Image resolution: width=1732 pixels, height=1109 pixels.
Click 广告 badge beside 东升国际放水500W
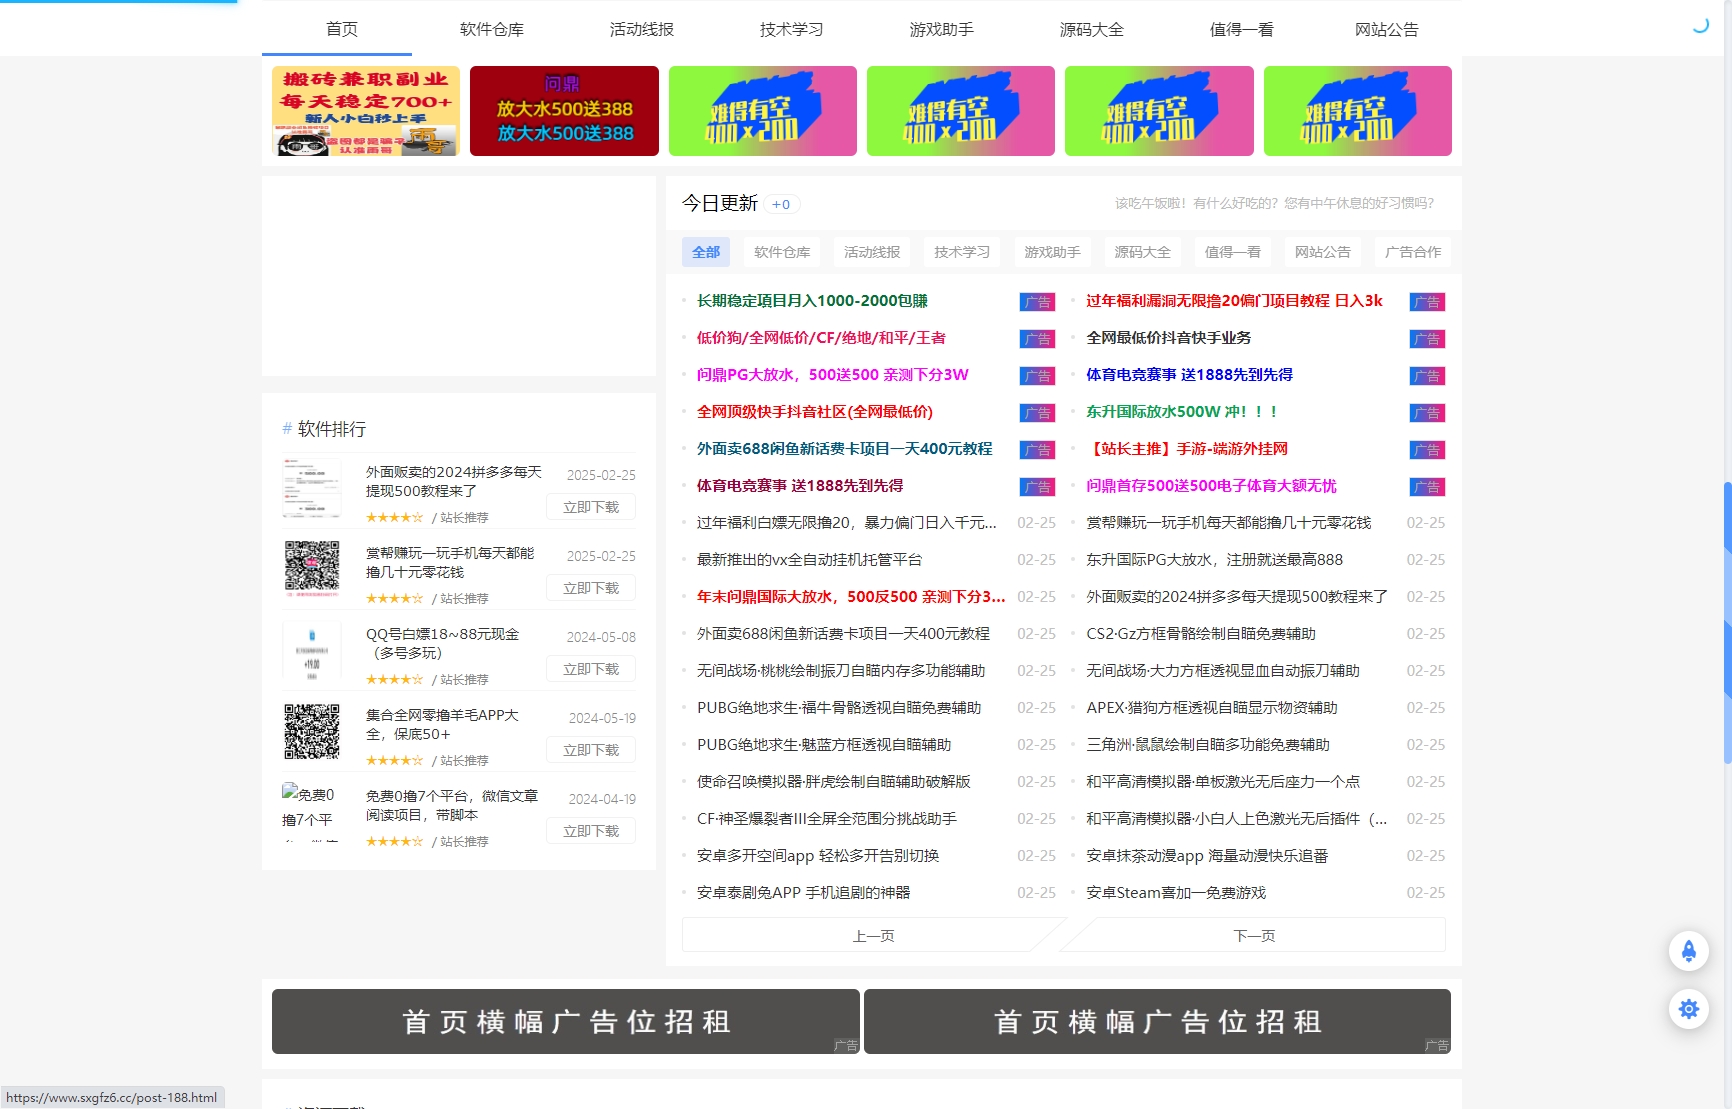pos(1427,413)
